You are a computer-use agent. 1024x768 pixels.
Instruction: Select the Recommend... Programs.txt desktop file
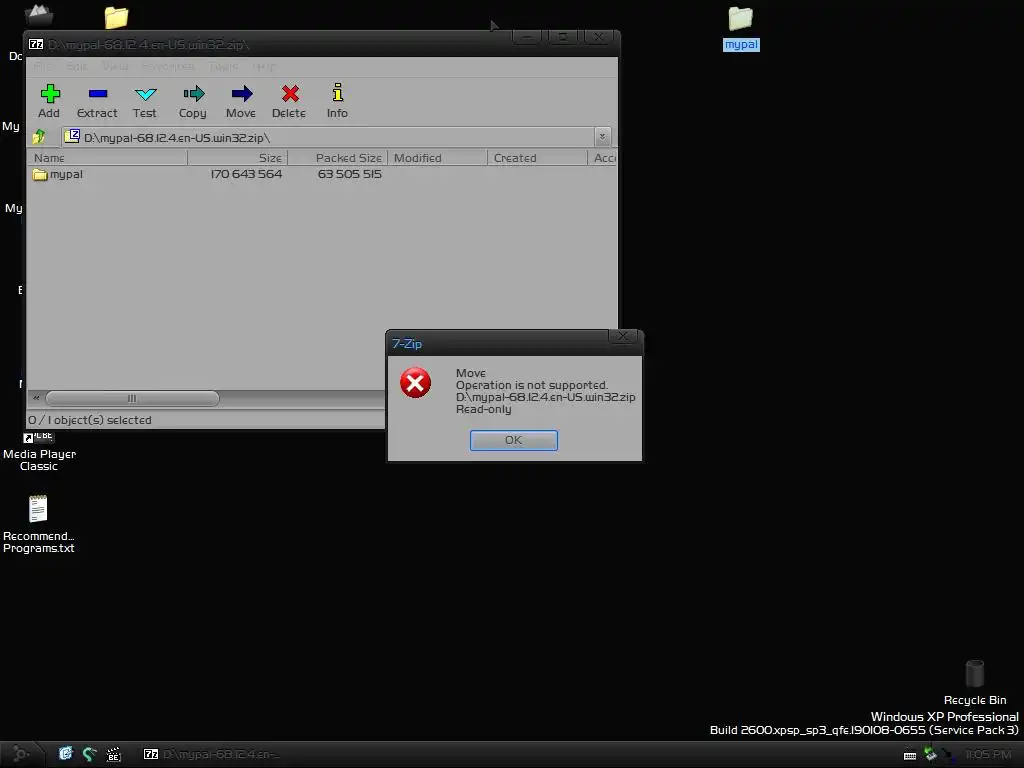pos(39,524)
